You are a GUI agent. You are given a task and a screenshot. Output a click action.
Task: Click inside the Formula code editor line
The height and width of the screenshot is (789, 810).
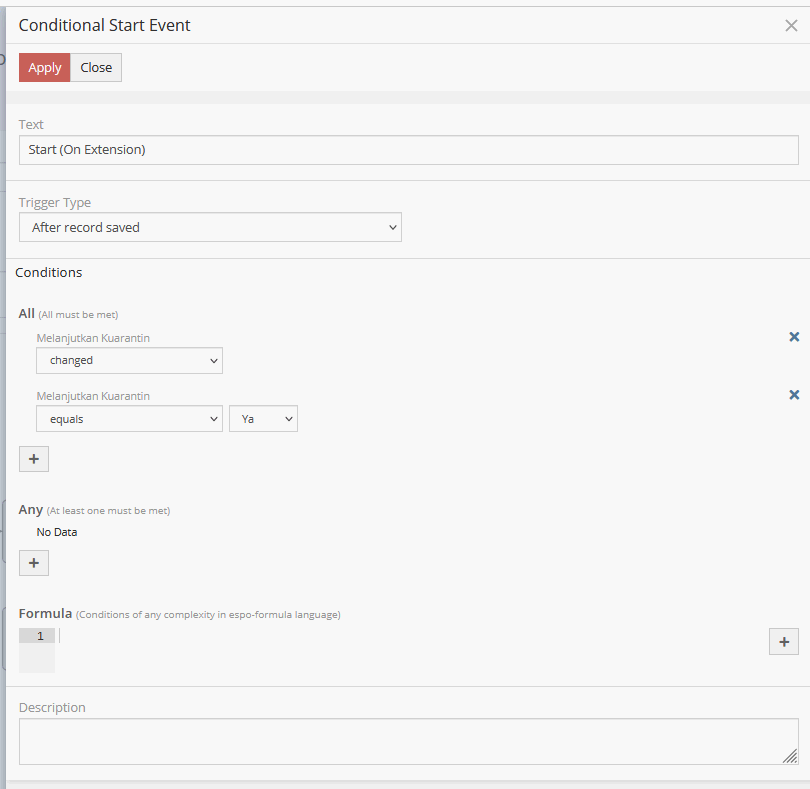coord(400,636)
